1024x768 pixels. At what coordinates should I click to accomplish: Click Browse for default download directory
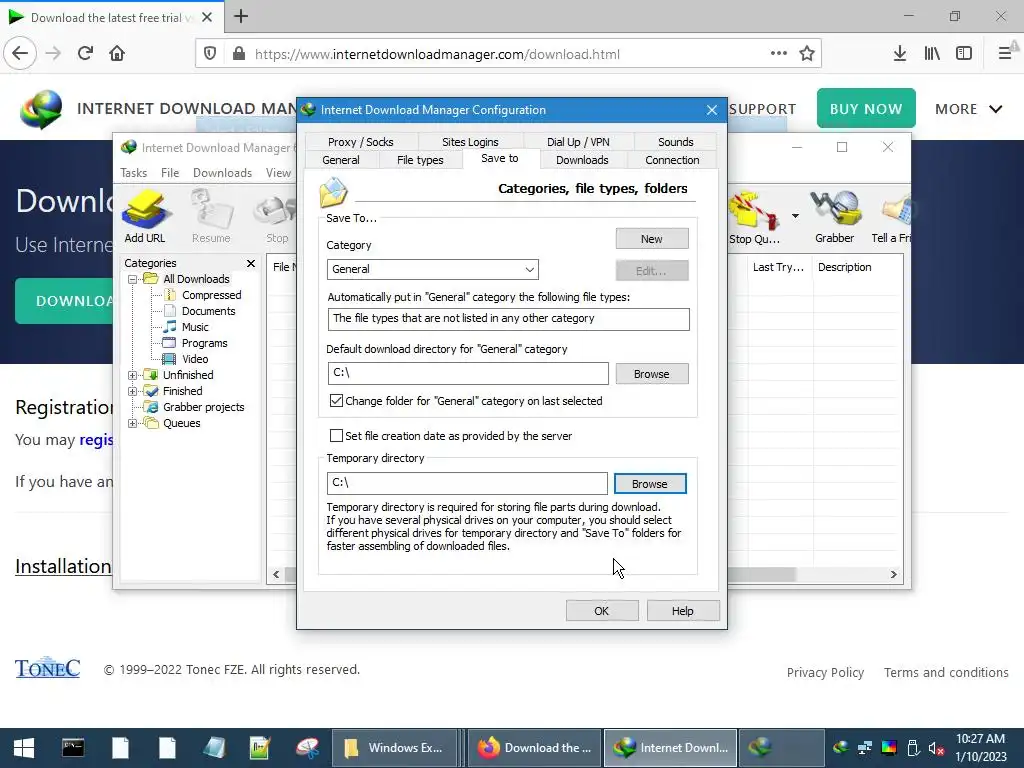pos(652,374)
